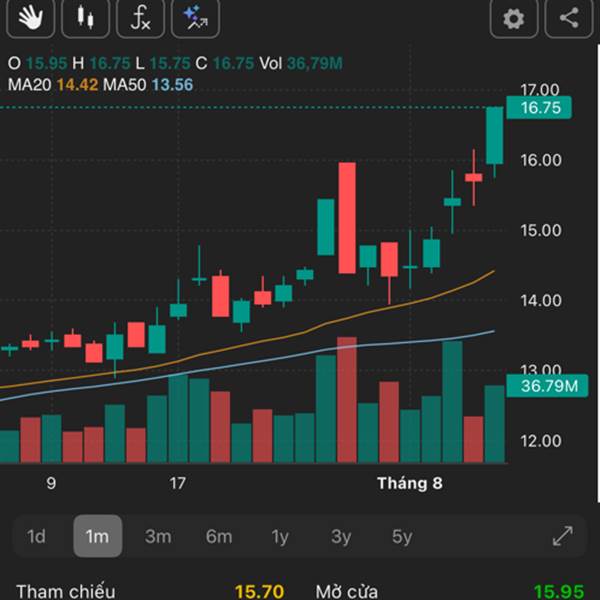600x600 pixels.
Task: Tap the Tháng 8 date axis label
Action: tap(410, 483)
